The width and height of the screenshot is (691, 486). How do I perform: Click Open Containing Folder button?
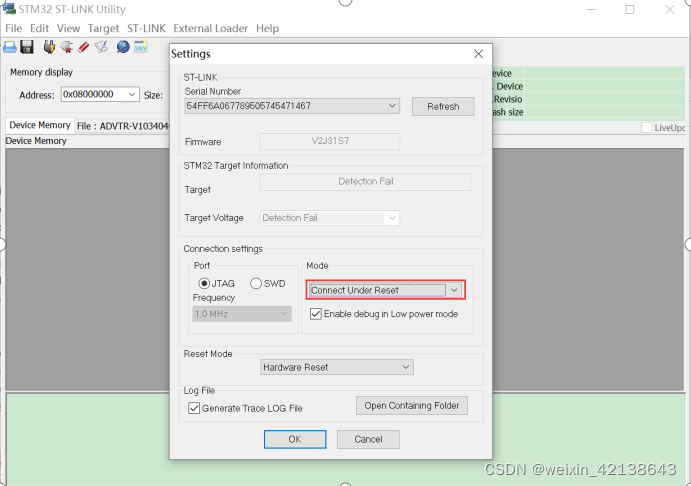click(x=412, y=405)
